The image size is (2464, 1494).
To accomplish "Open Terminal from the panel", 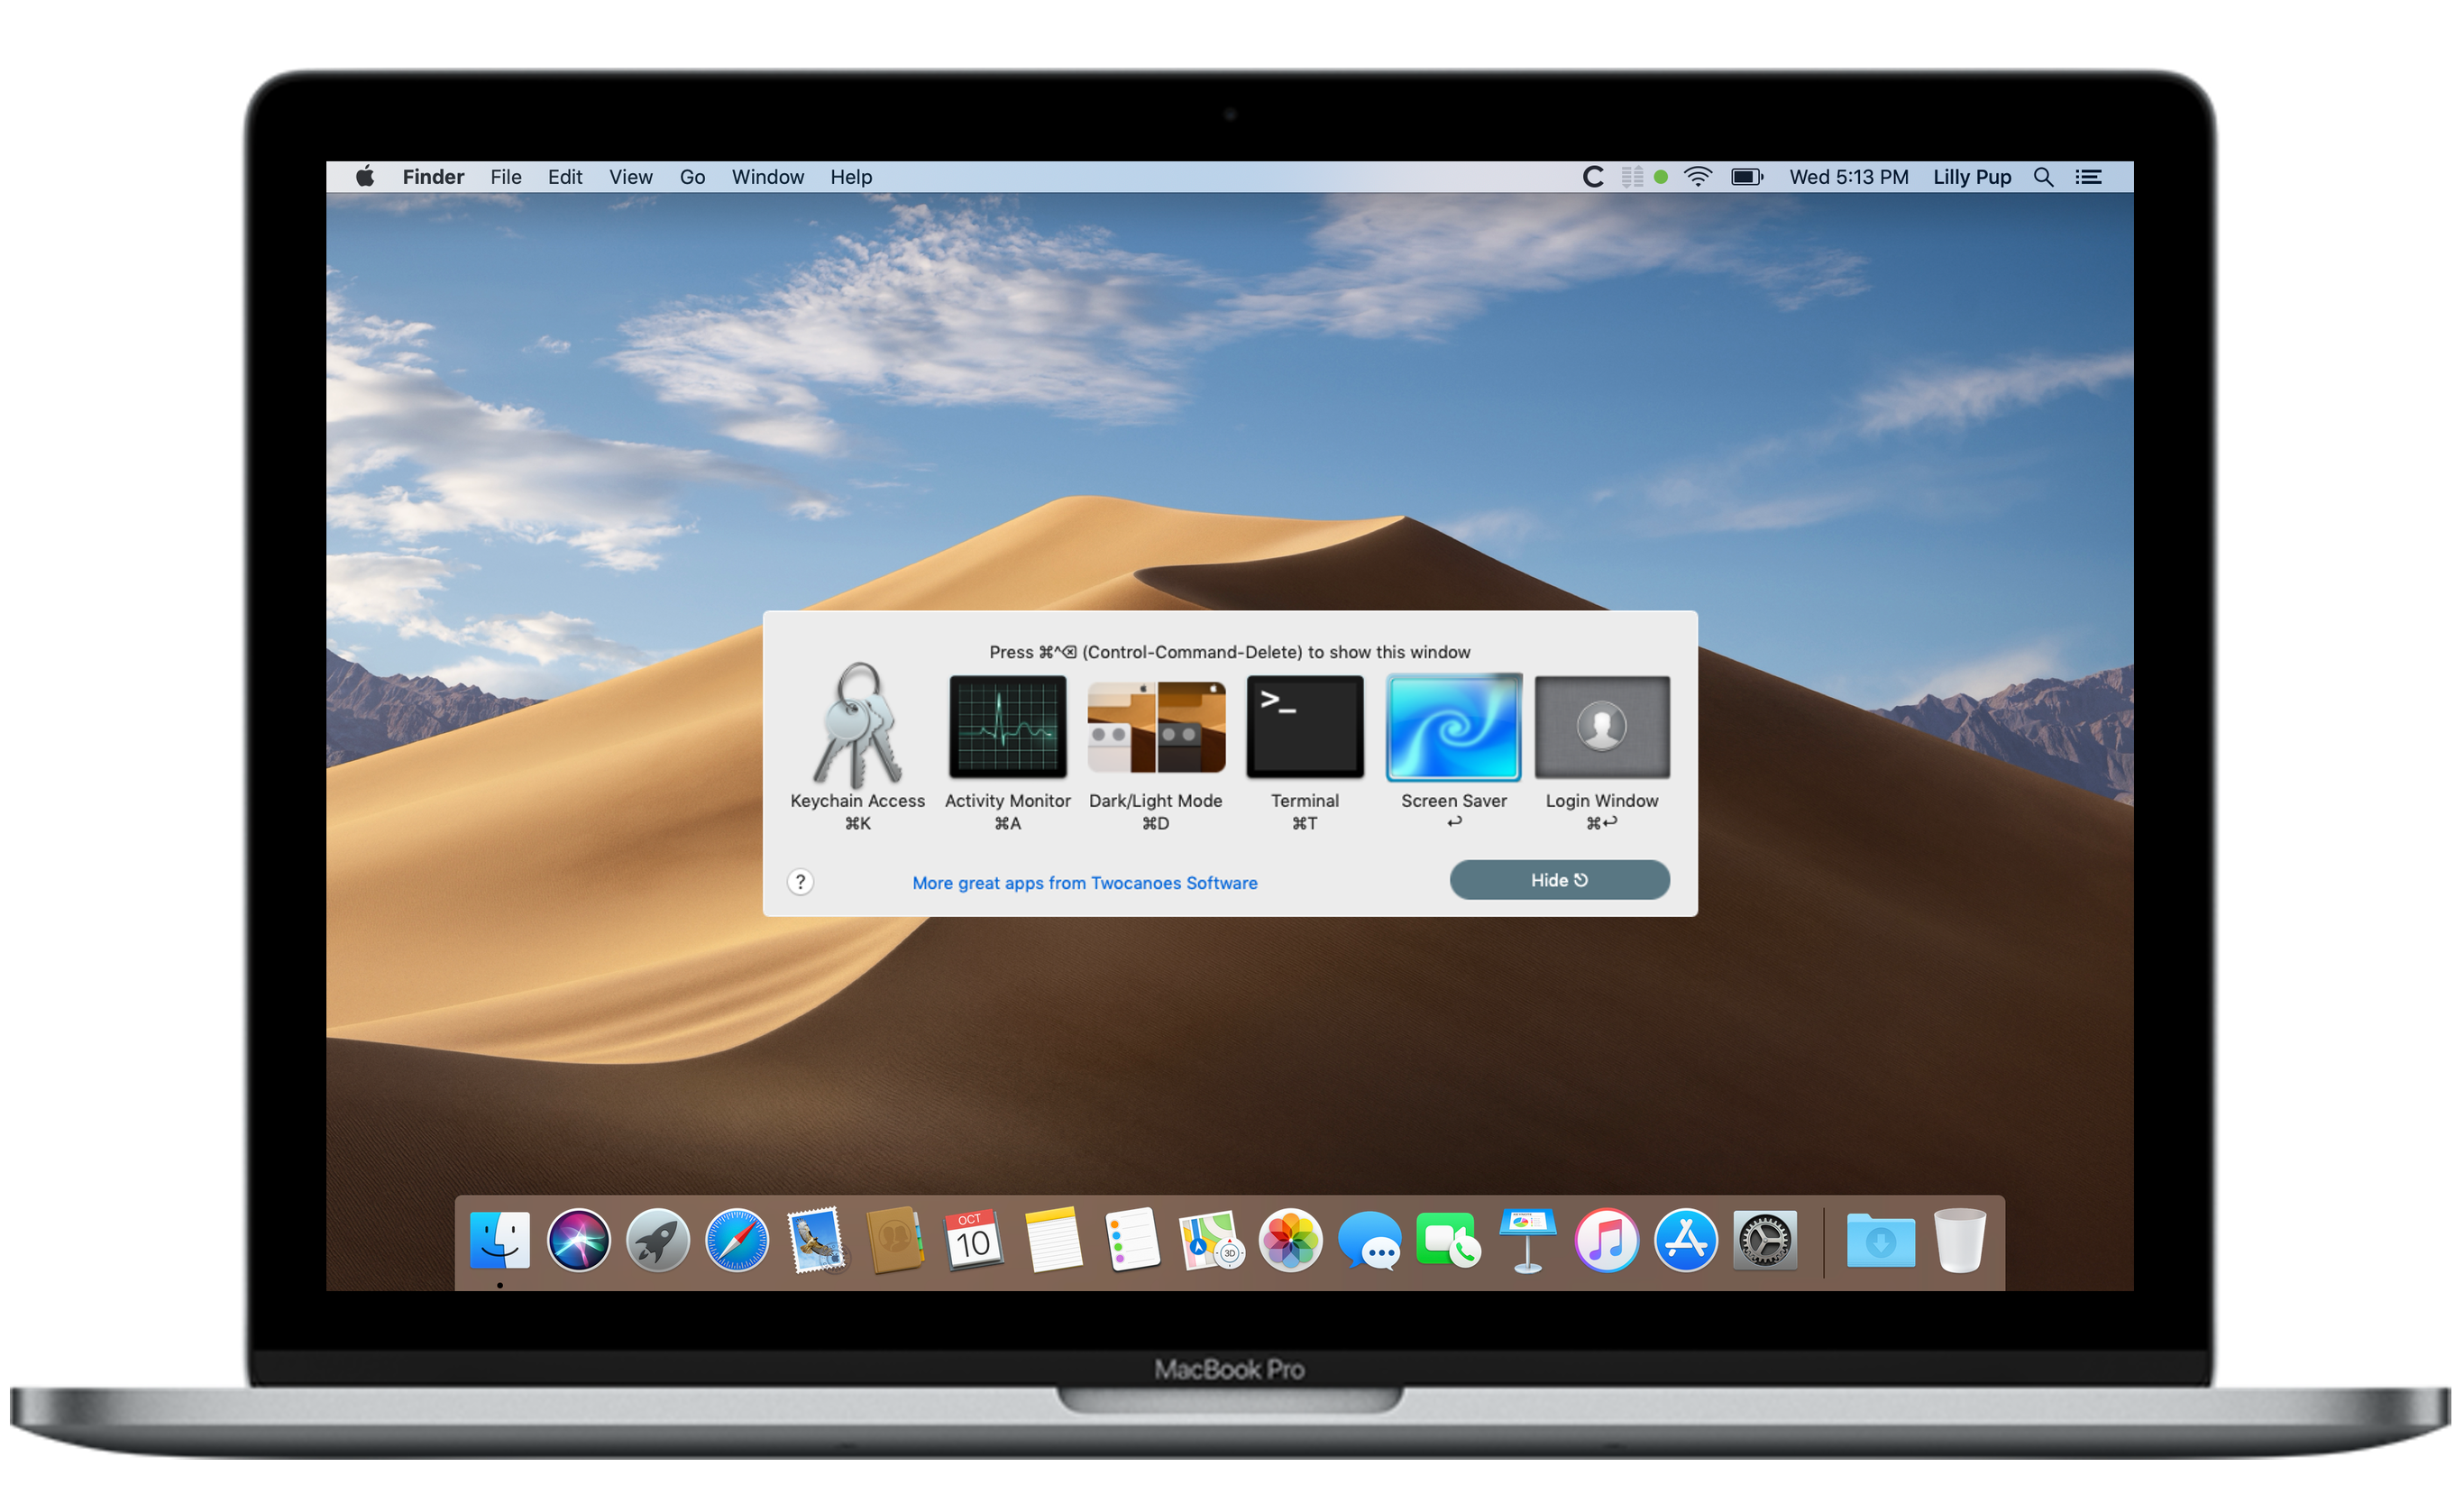I will coord(1305,726).
